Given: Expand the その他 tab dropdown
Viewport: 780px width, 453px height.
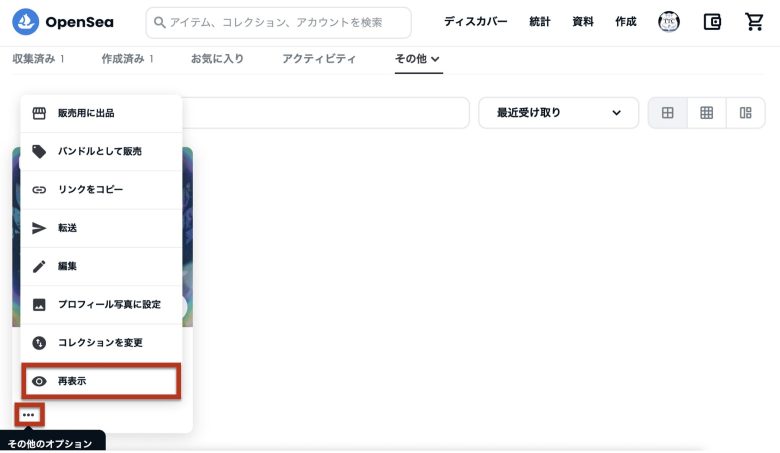Looking at the screenshot, I should (x=418, y=59).
